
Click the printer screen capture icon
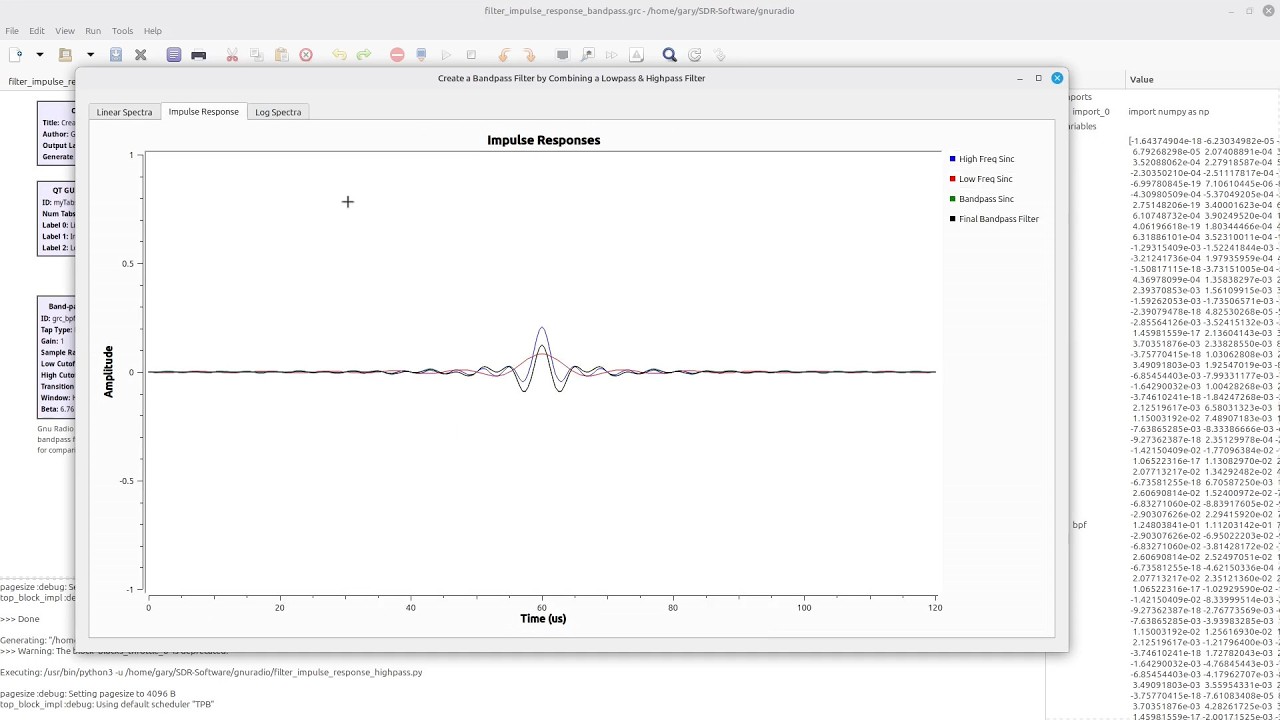[199, 55]
